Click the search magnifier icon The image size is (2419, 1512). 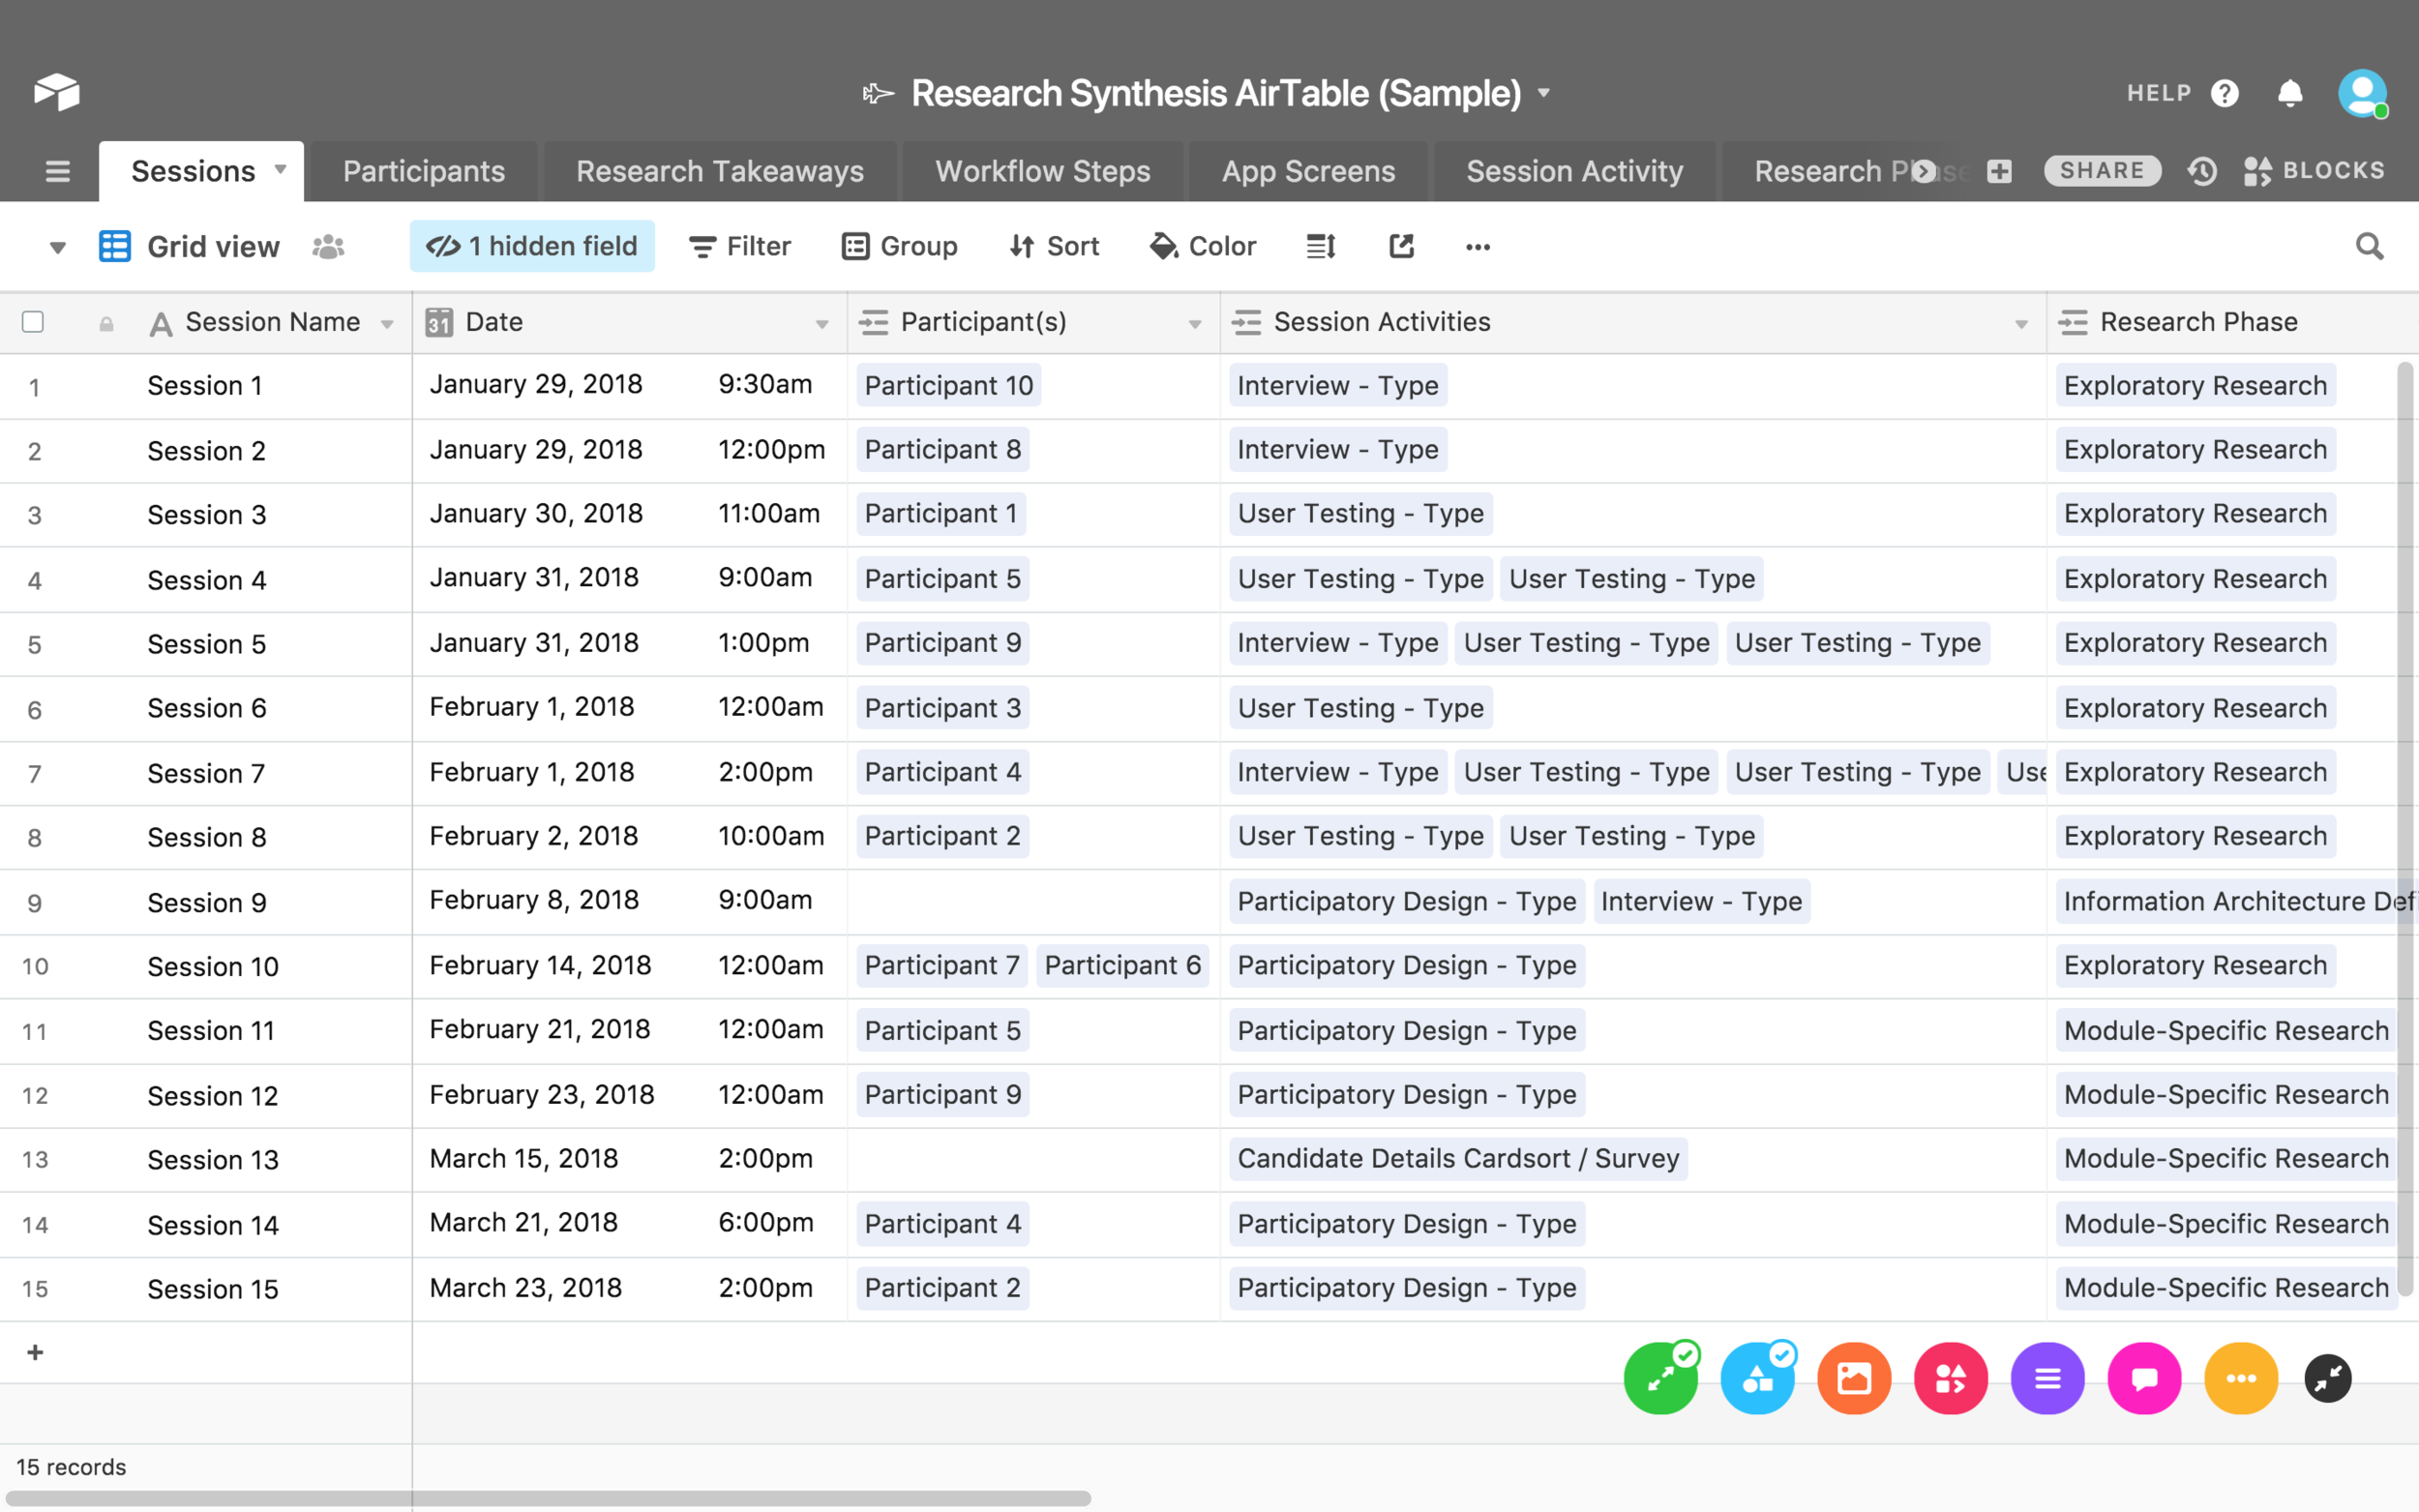pos(2369,246)
